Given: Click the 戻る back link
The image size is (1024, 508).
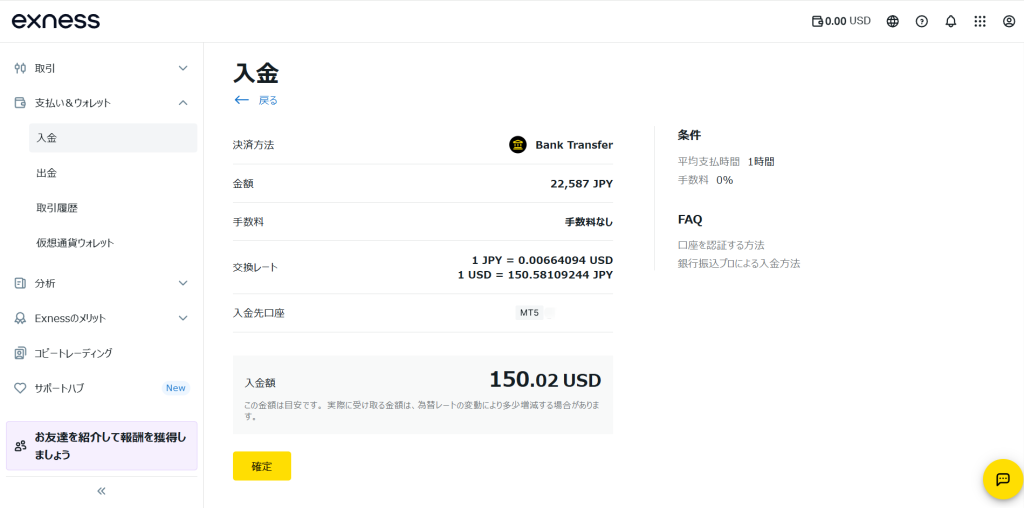Looking at the screenshot, I should [x=256, y=101].
